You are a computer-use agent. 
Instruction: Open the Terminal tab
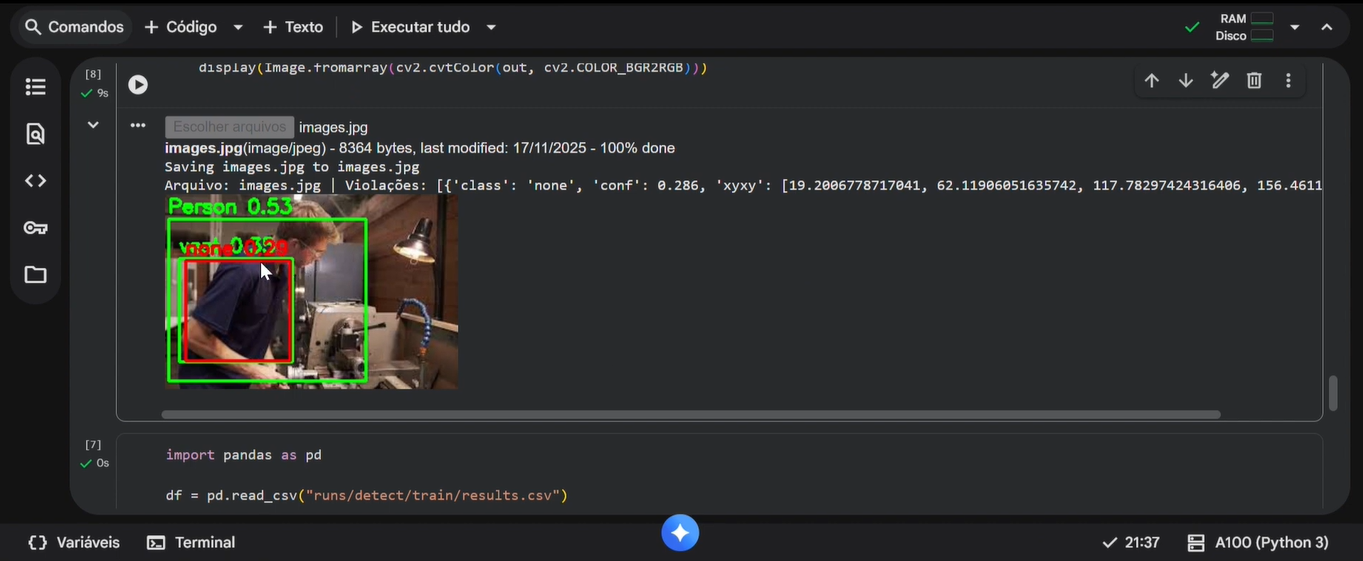pos(191,543)
